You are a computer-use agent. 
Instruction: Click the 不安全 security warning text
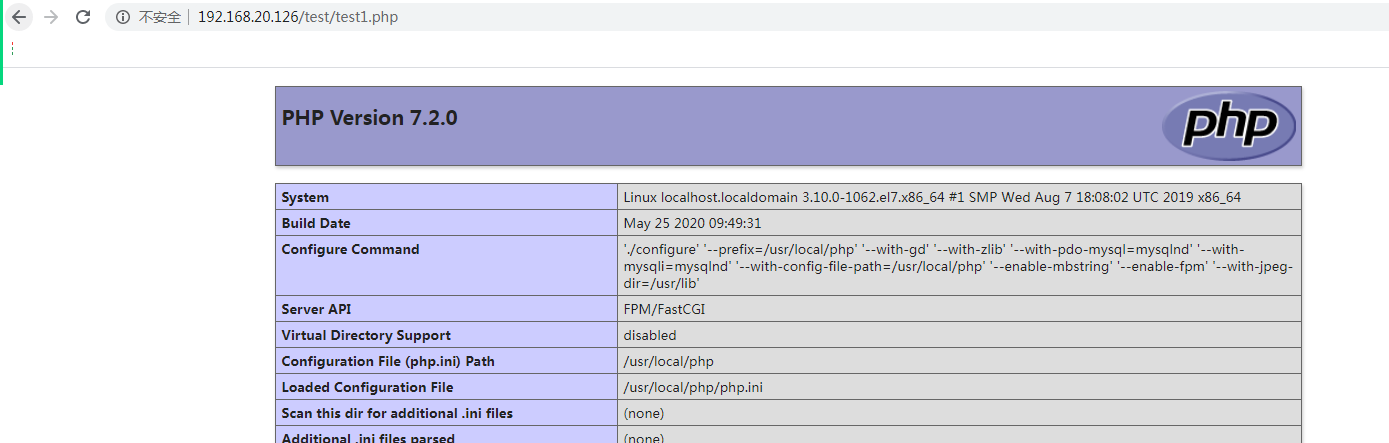click(x=160, y=17)
